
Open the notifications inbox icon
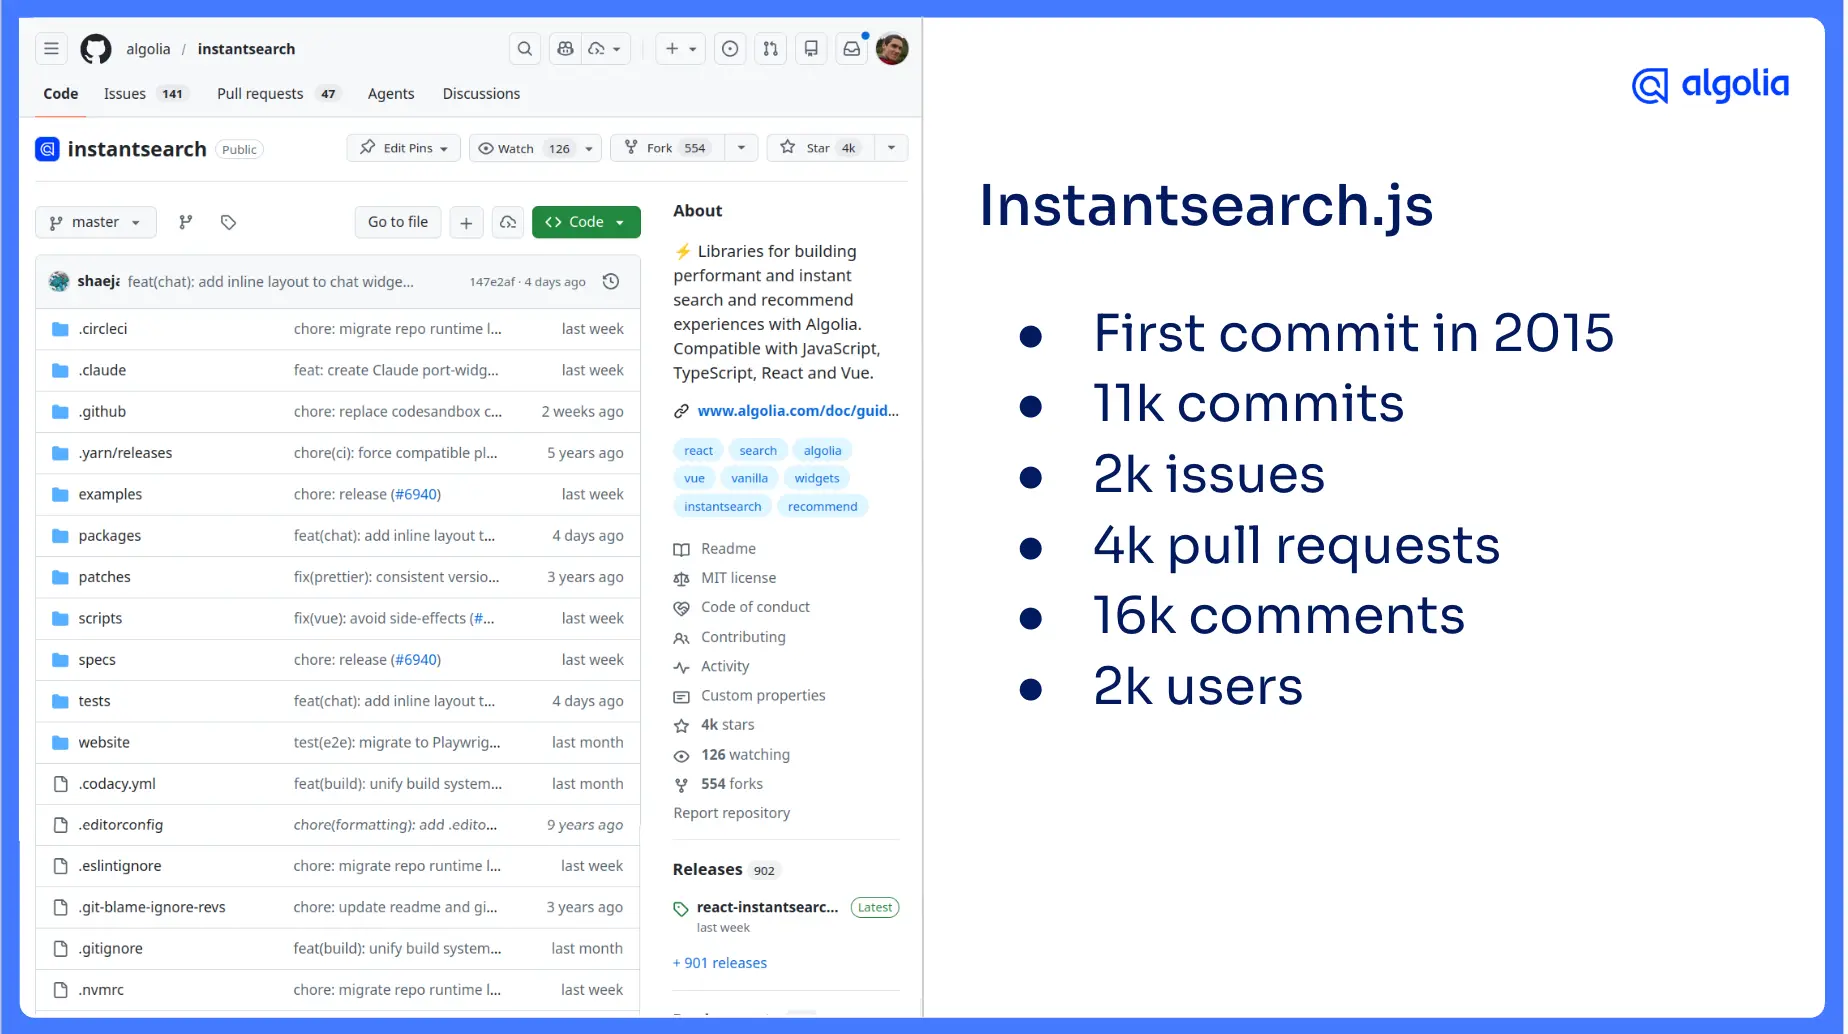tap(851, 48)
